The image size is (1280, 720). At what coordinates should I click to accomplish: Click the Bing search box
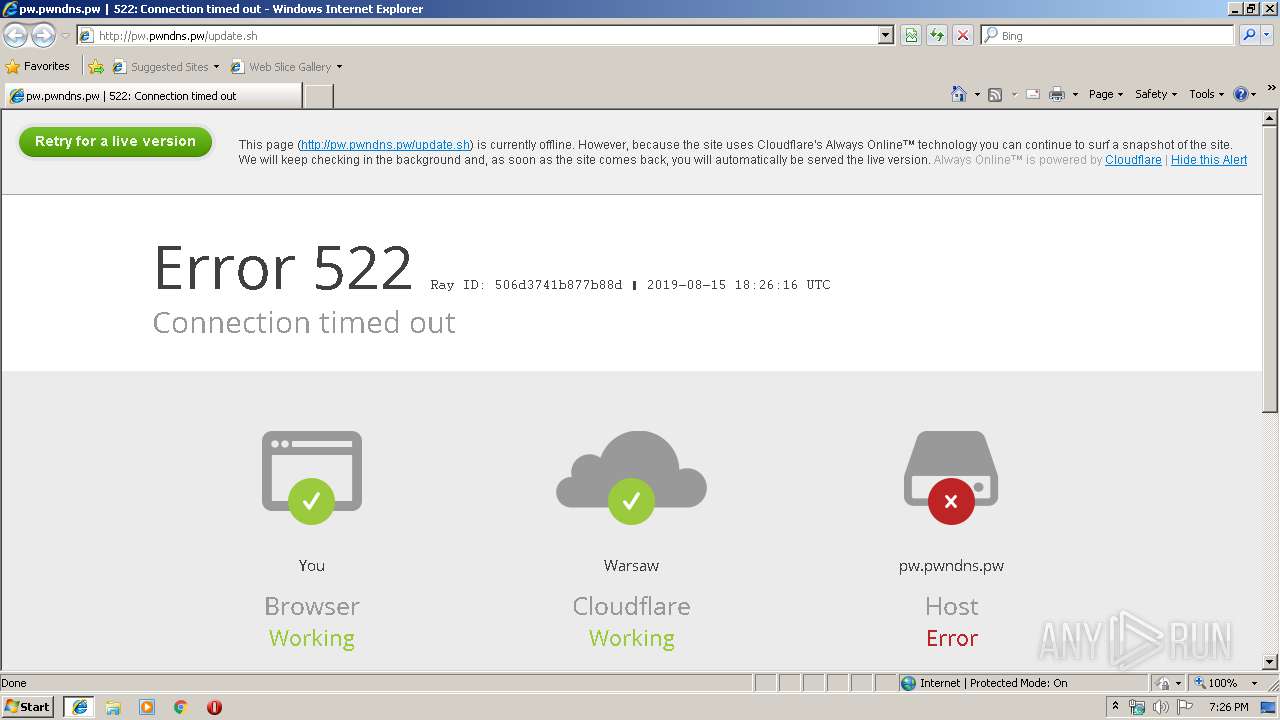[1108, 35]
